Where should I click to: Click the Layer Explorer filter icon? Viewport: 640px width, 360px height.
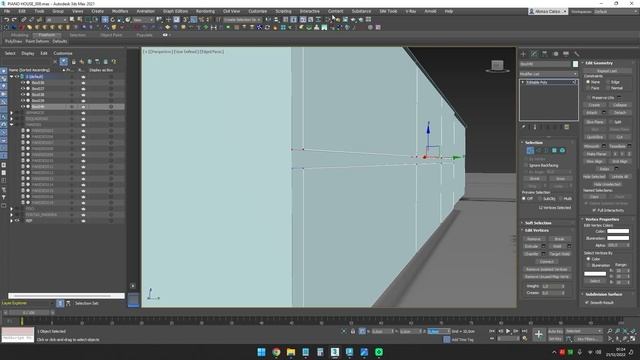pyautogui.click(x=64, y=62)
